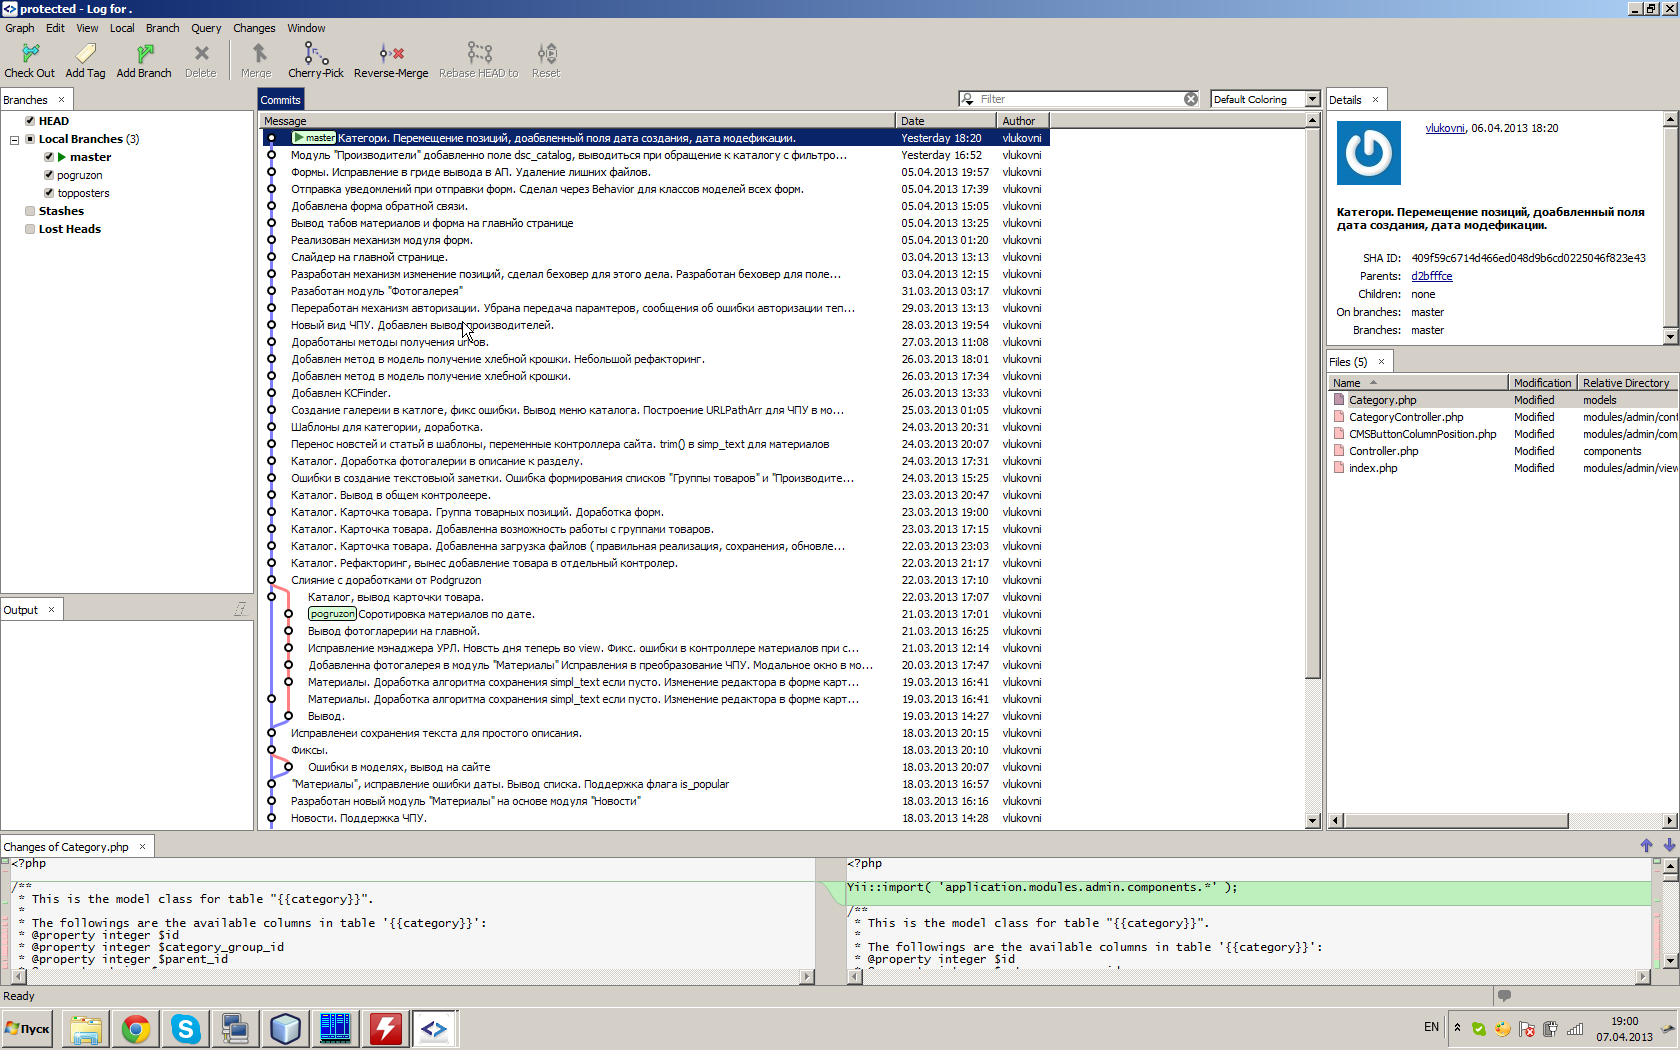
Task: Close the Details panel tab
Action: pyautogui.click(x=1375, y=100)
